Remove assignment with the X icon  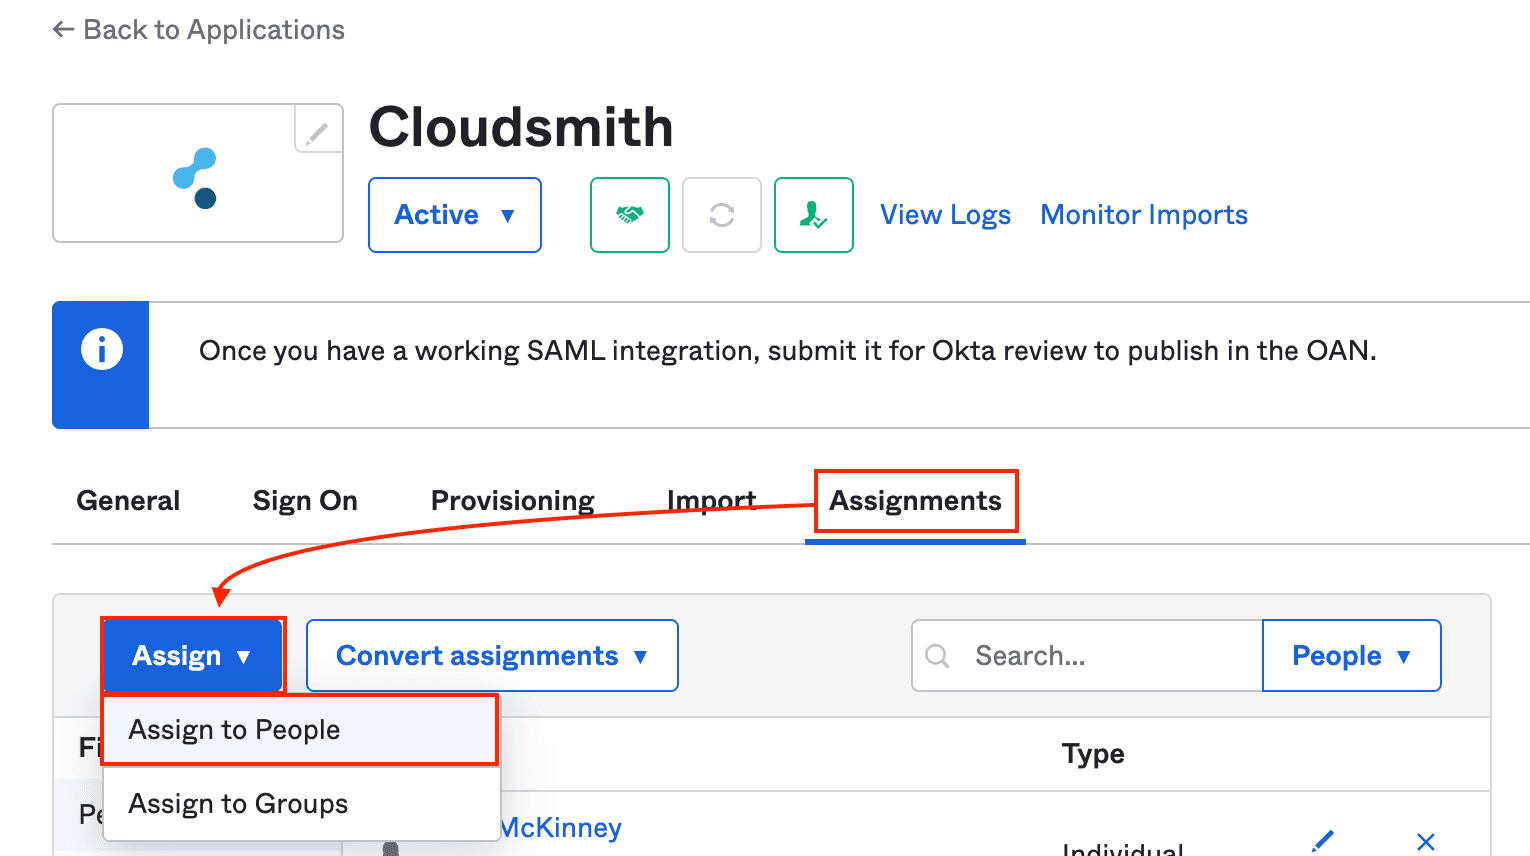(x=1426, y=841)
